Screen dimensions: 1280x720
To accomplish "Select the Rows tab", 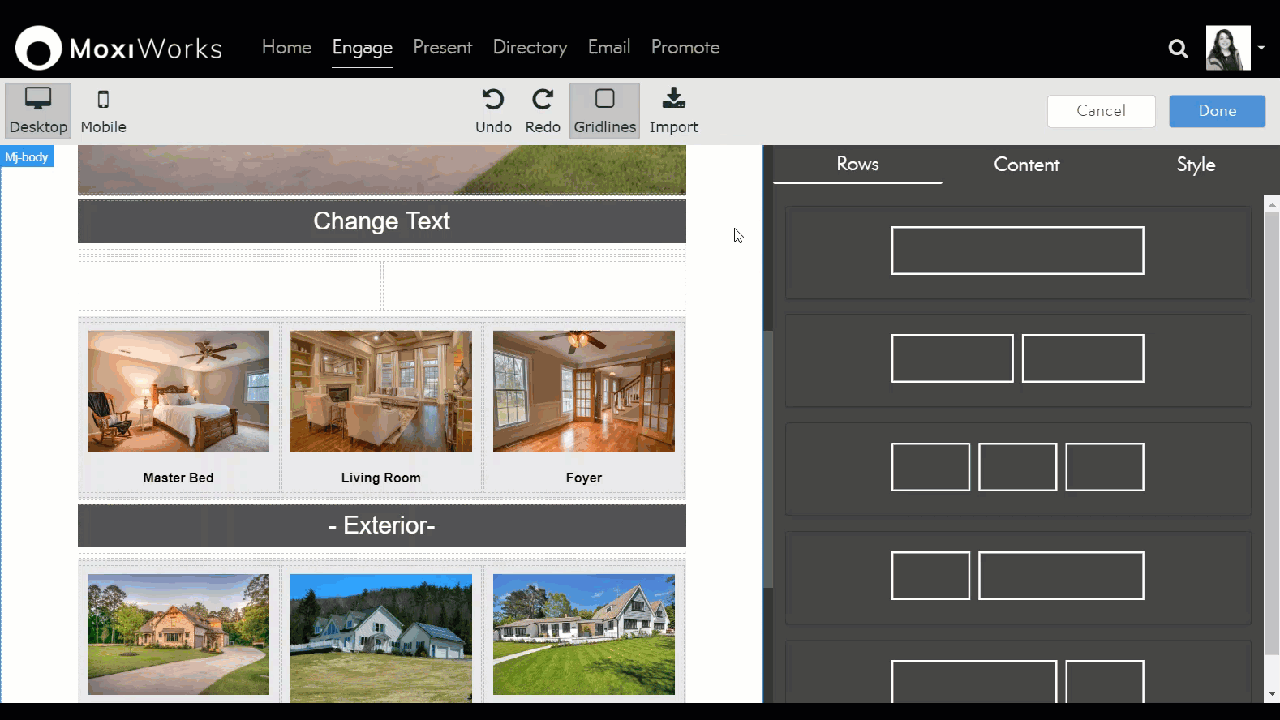I will tap(857, 165).
